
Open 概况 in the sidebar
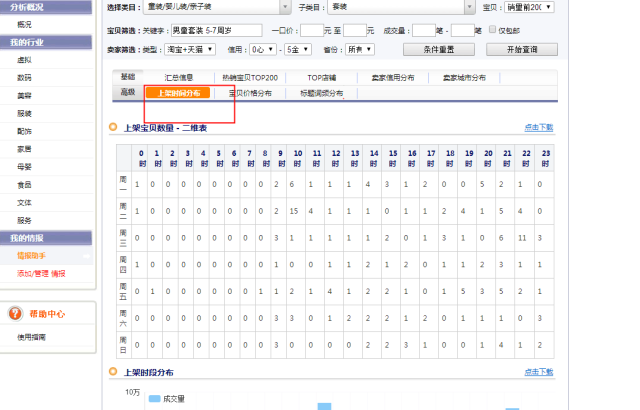(x=24, y=24)
